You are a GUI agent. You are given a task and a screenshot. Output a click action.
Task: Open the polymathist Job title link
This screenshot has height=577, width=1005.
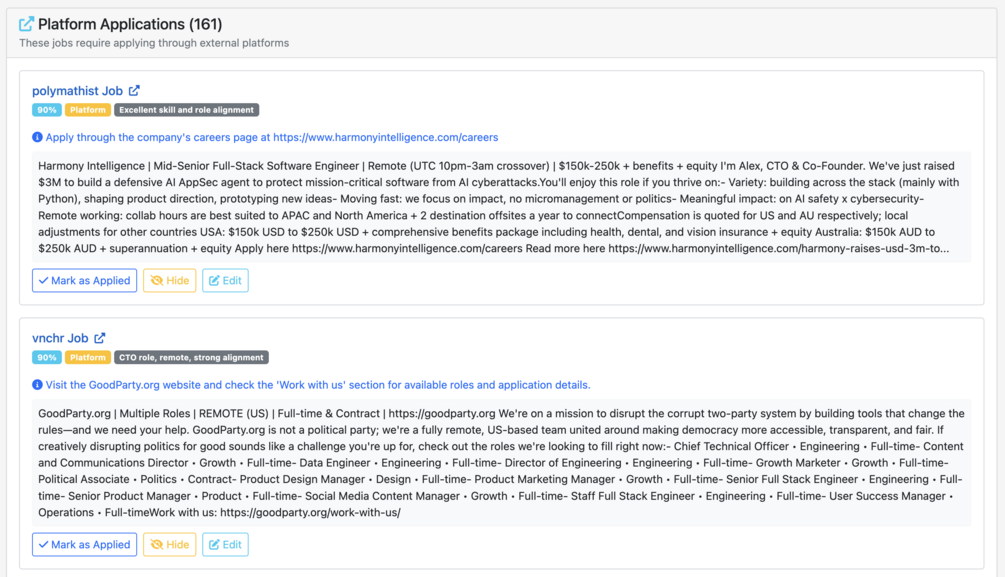[x=77, y=91]
